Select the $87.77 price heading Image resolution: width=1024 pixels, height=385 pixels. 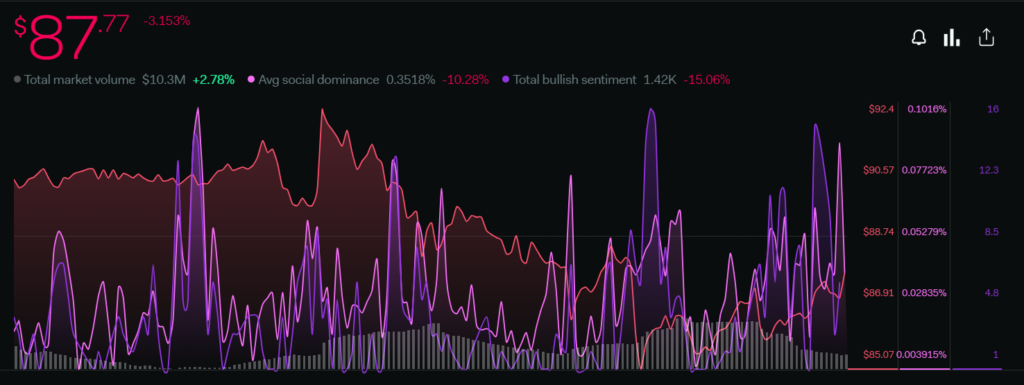click(x=71, y=37)
